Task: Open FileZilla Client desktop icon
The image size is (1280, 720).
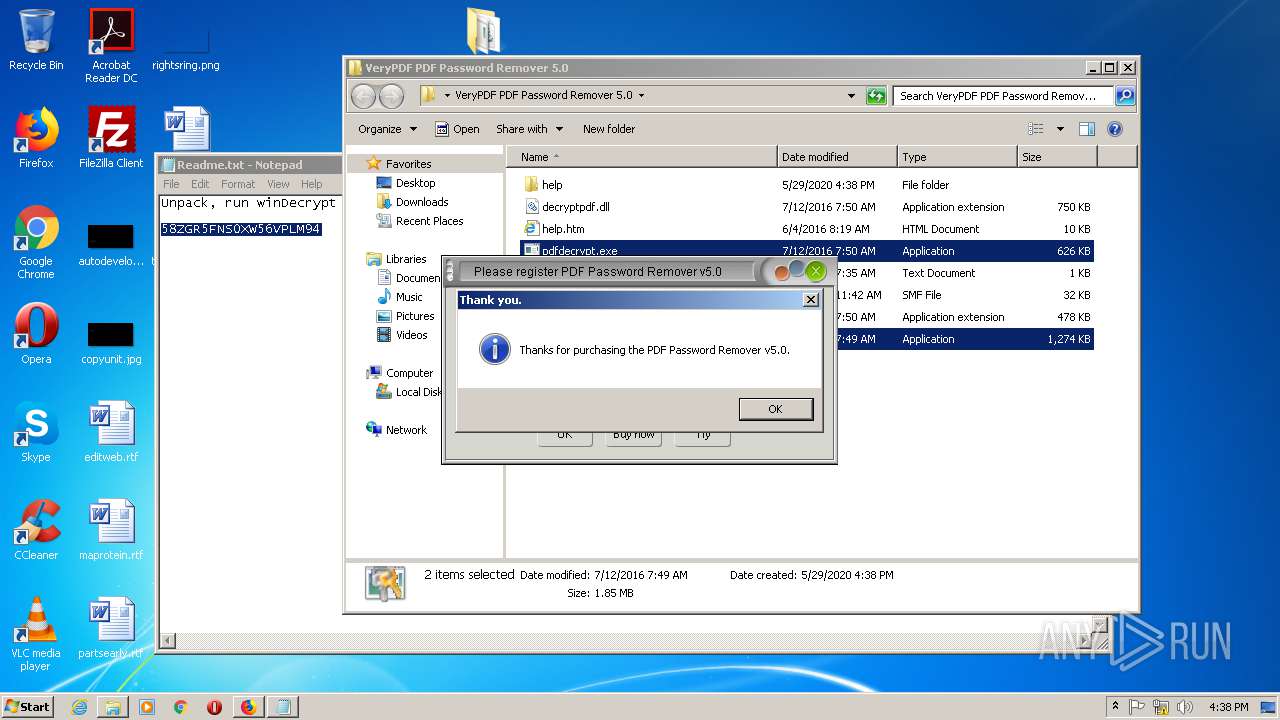Action: point(111,138)
